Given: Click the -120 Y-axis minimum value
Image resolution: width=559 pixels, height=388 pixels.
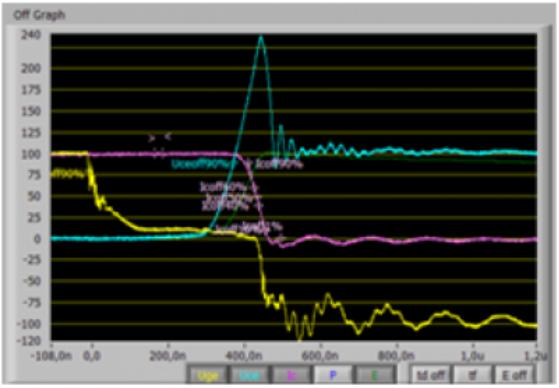Looking at the screenshot, I should 31,341.
